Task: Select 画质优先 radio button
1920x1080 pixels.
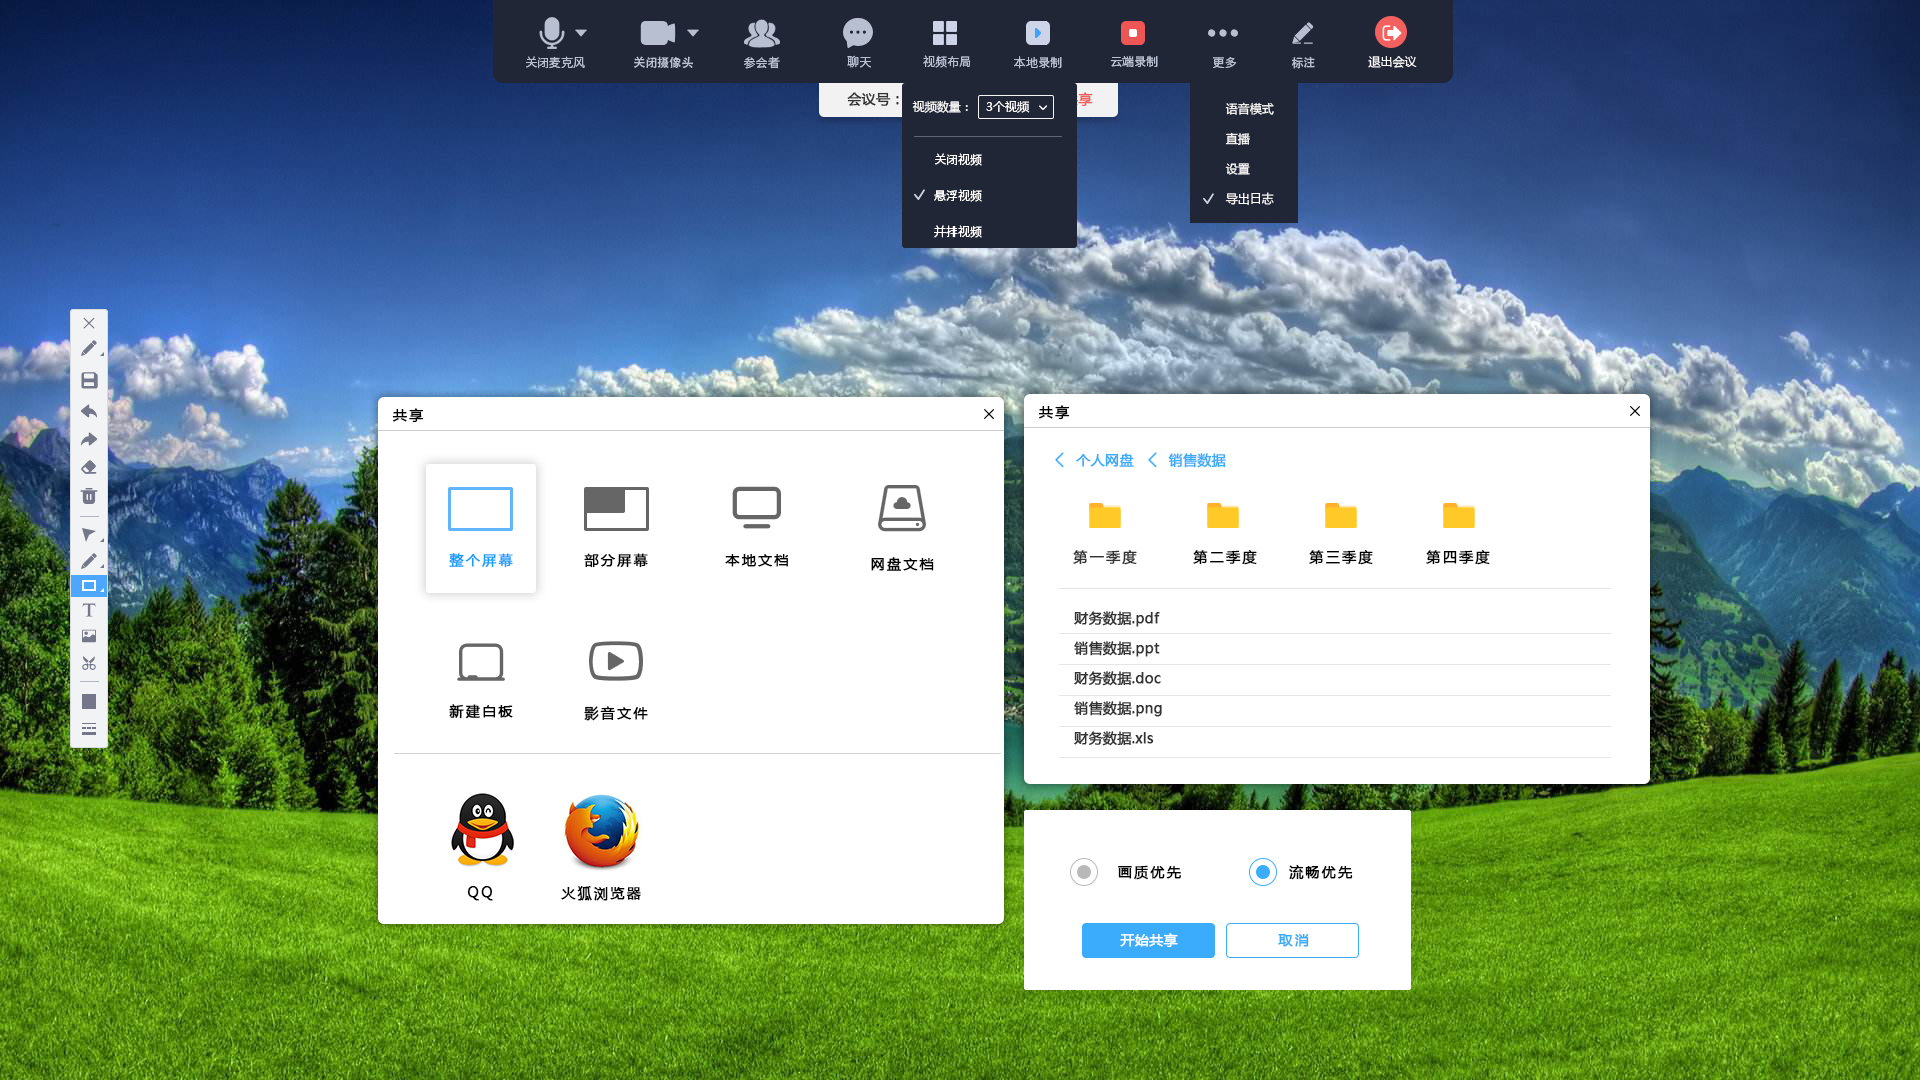Action: click(x=1083, y=872)
